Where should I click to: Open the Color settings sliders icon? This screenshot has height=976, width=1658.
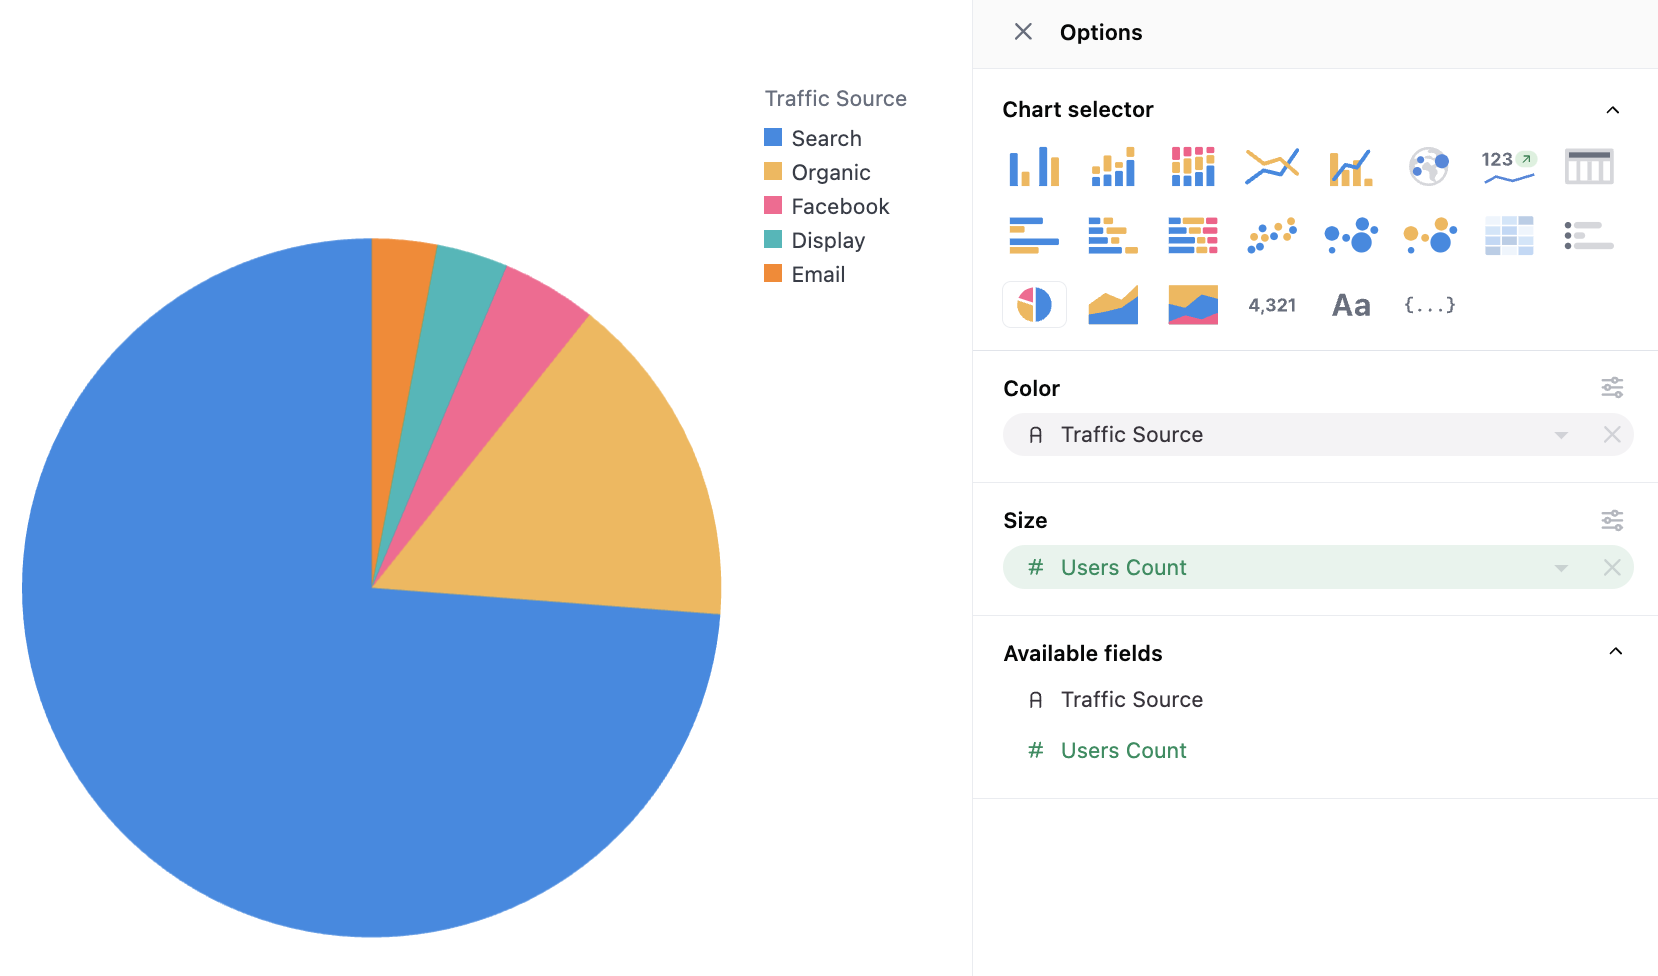pos(1612,388)
